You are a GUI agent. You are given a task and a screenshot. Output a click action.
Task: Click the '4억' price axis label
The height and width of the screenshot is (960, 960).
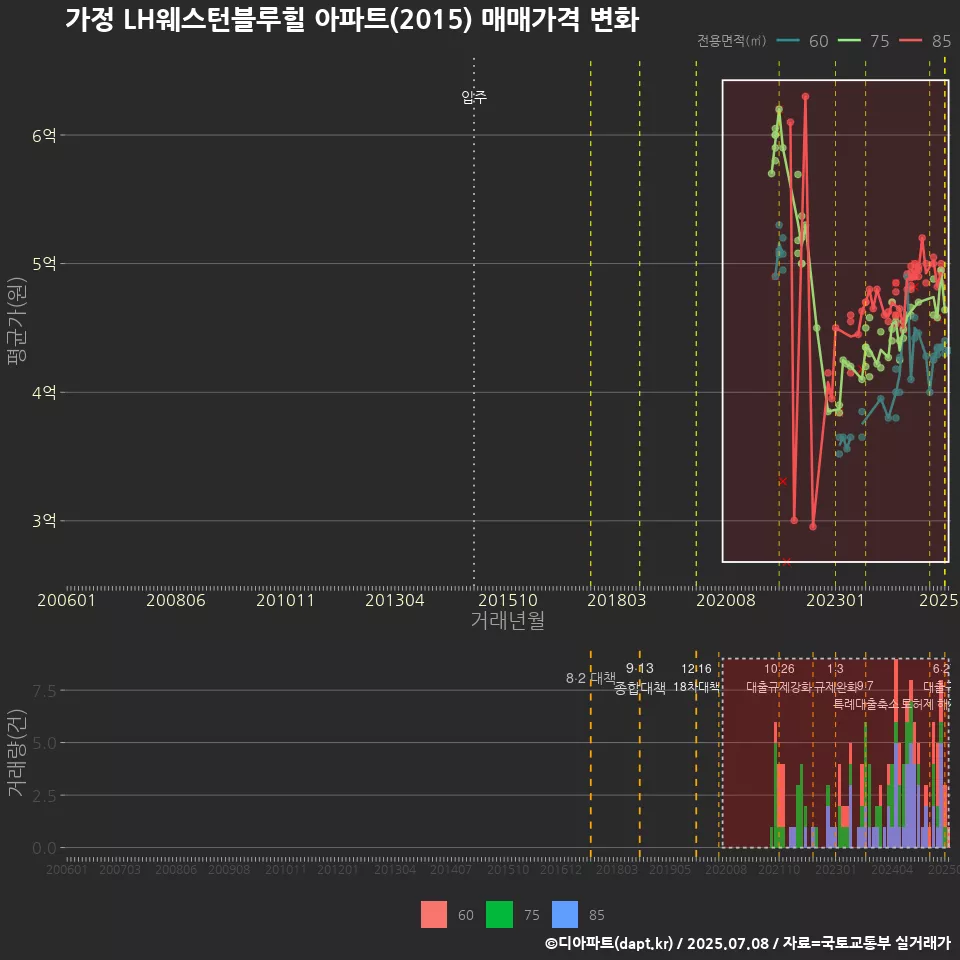point(44,392)
